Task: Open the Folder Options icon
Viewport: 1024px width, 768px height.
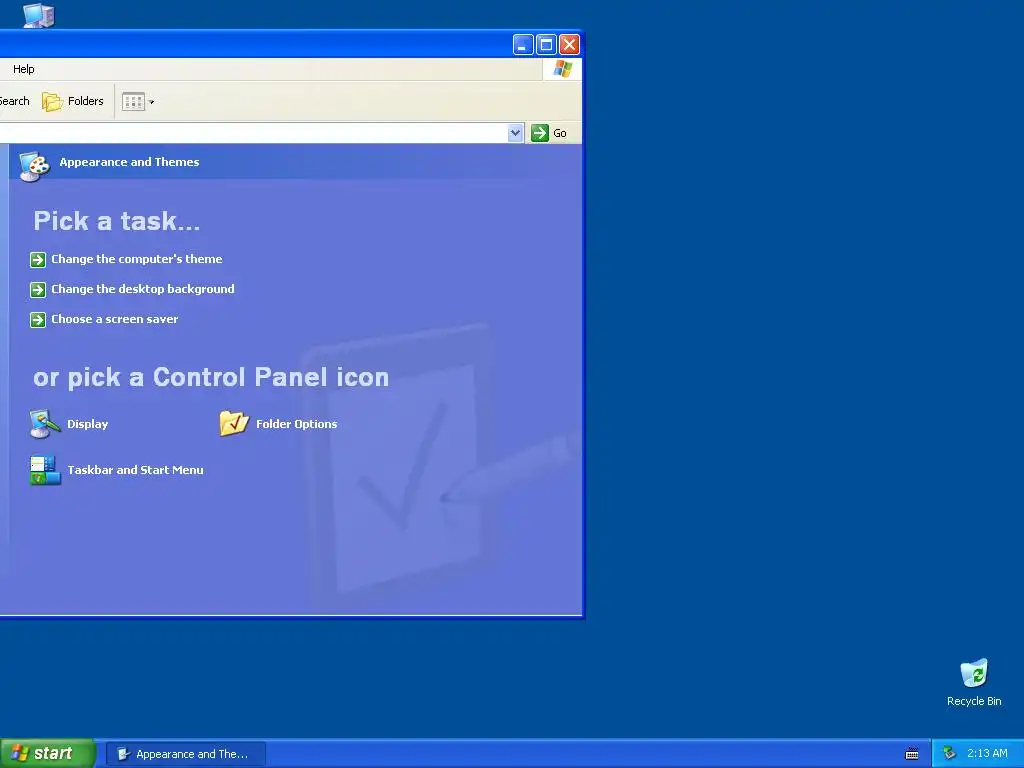Action: click(x=234, y=424)
